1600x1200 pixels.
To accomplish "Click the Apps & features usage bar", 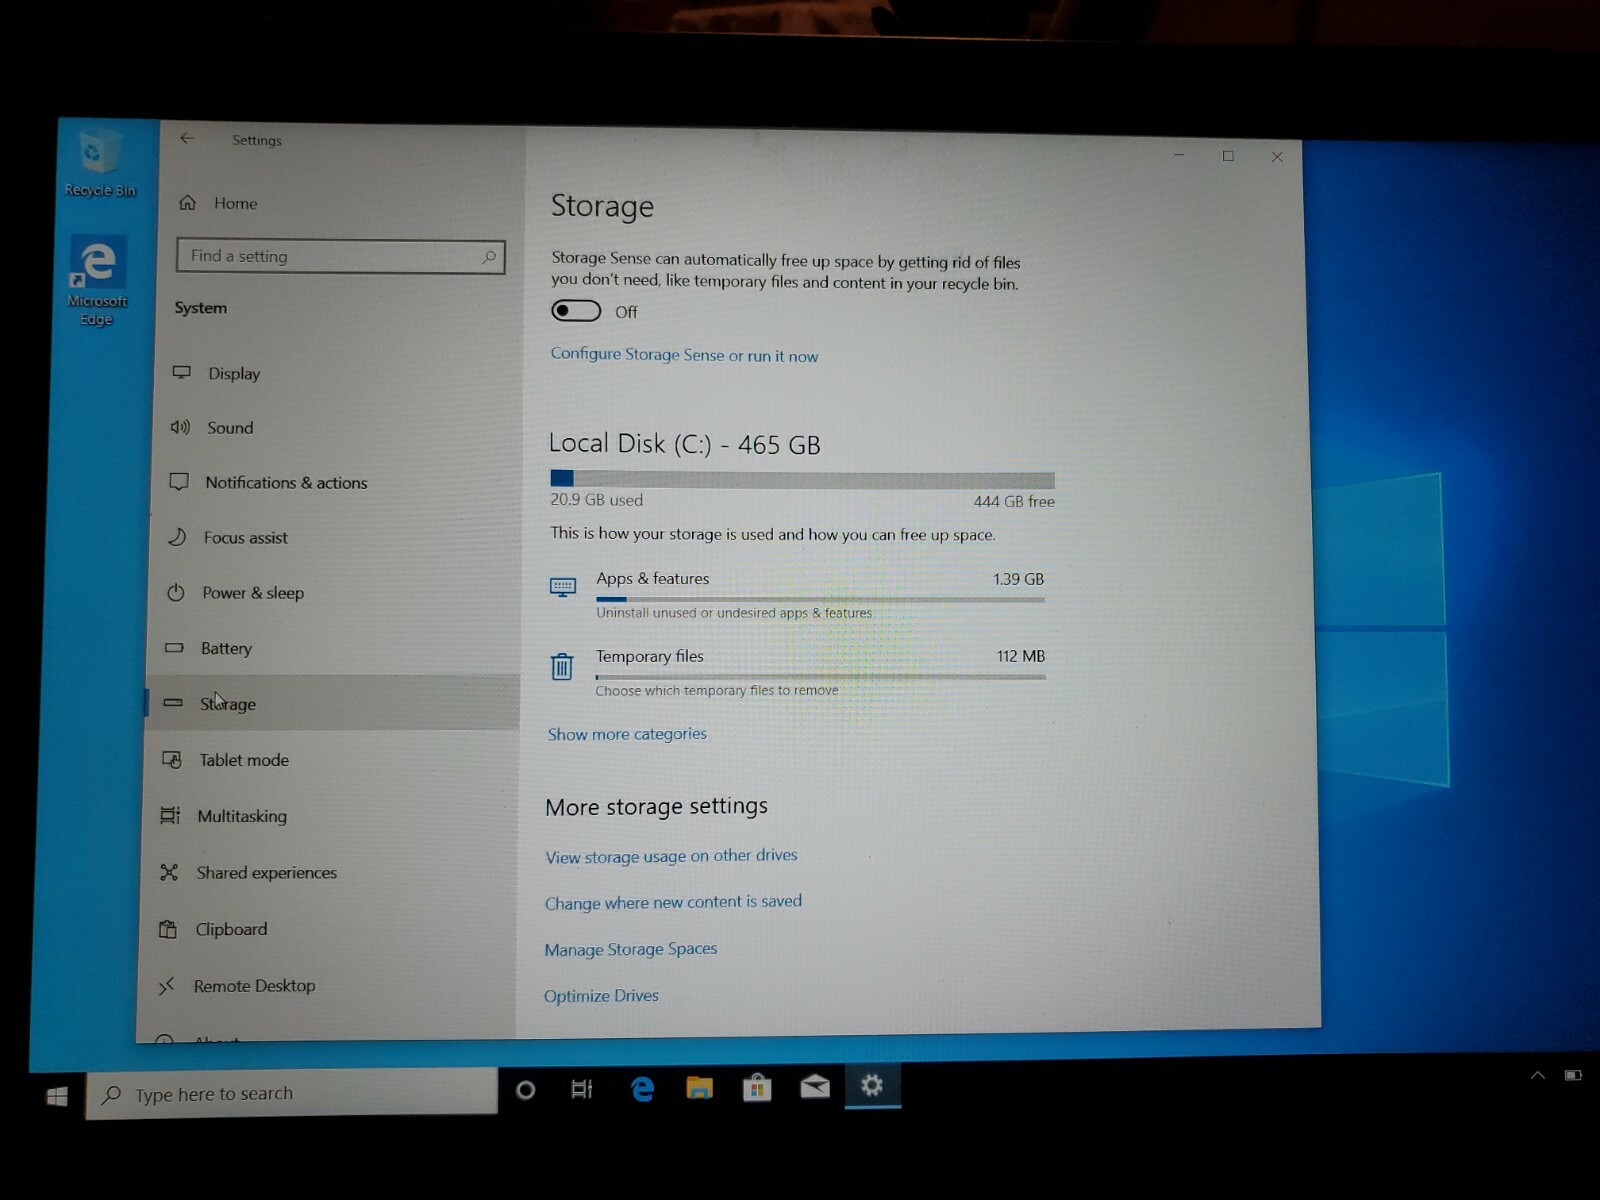I will tap(820, 600).
